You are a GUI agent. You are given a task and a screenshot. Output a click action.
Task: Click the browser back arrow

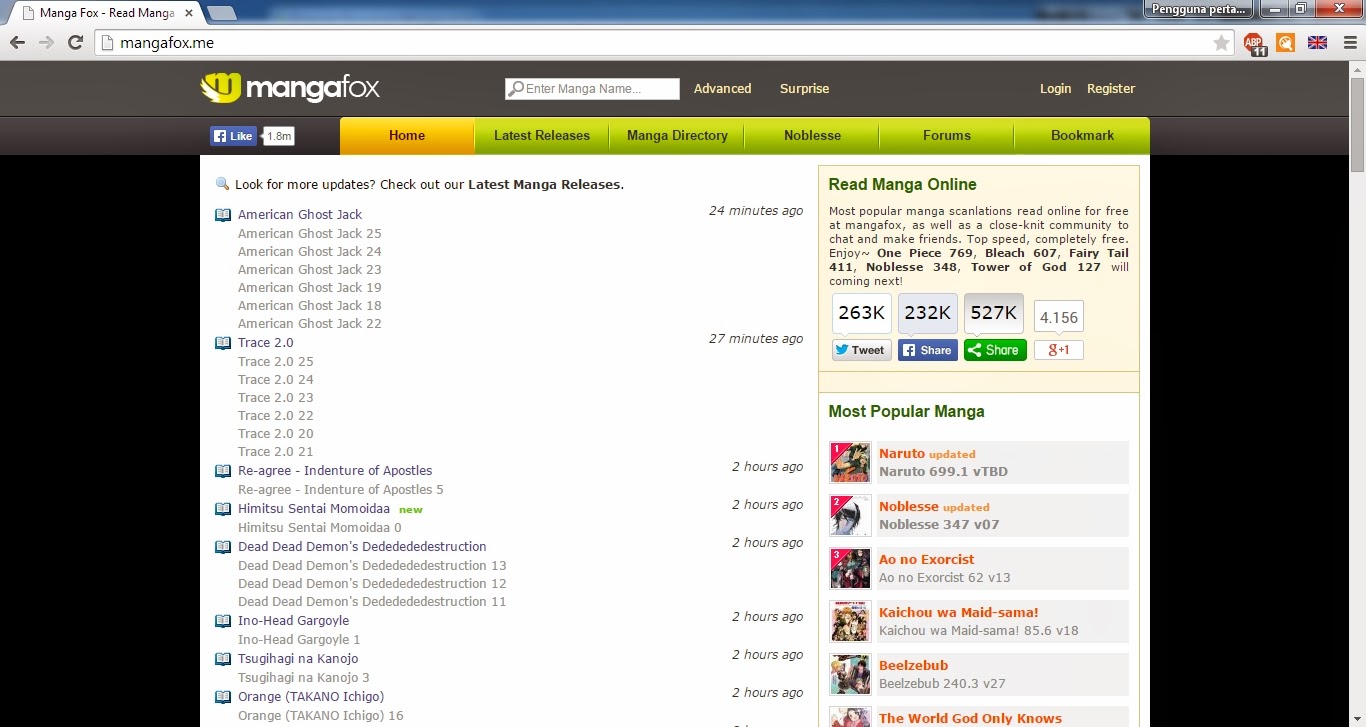17,43
